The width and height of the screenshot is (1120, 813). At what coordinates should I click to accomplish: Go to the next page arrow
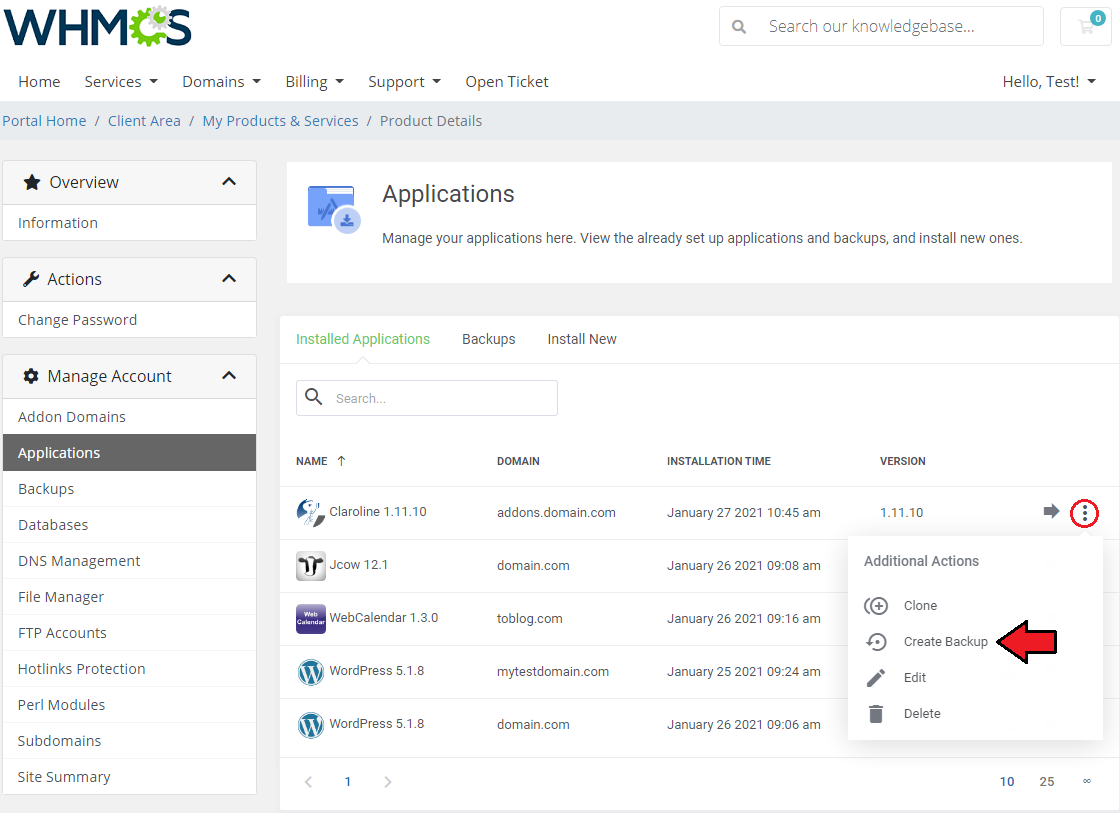pyautogui.click(x=387, y=782)
